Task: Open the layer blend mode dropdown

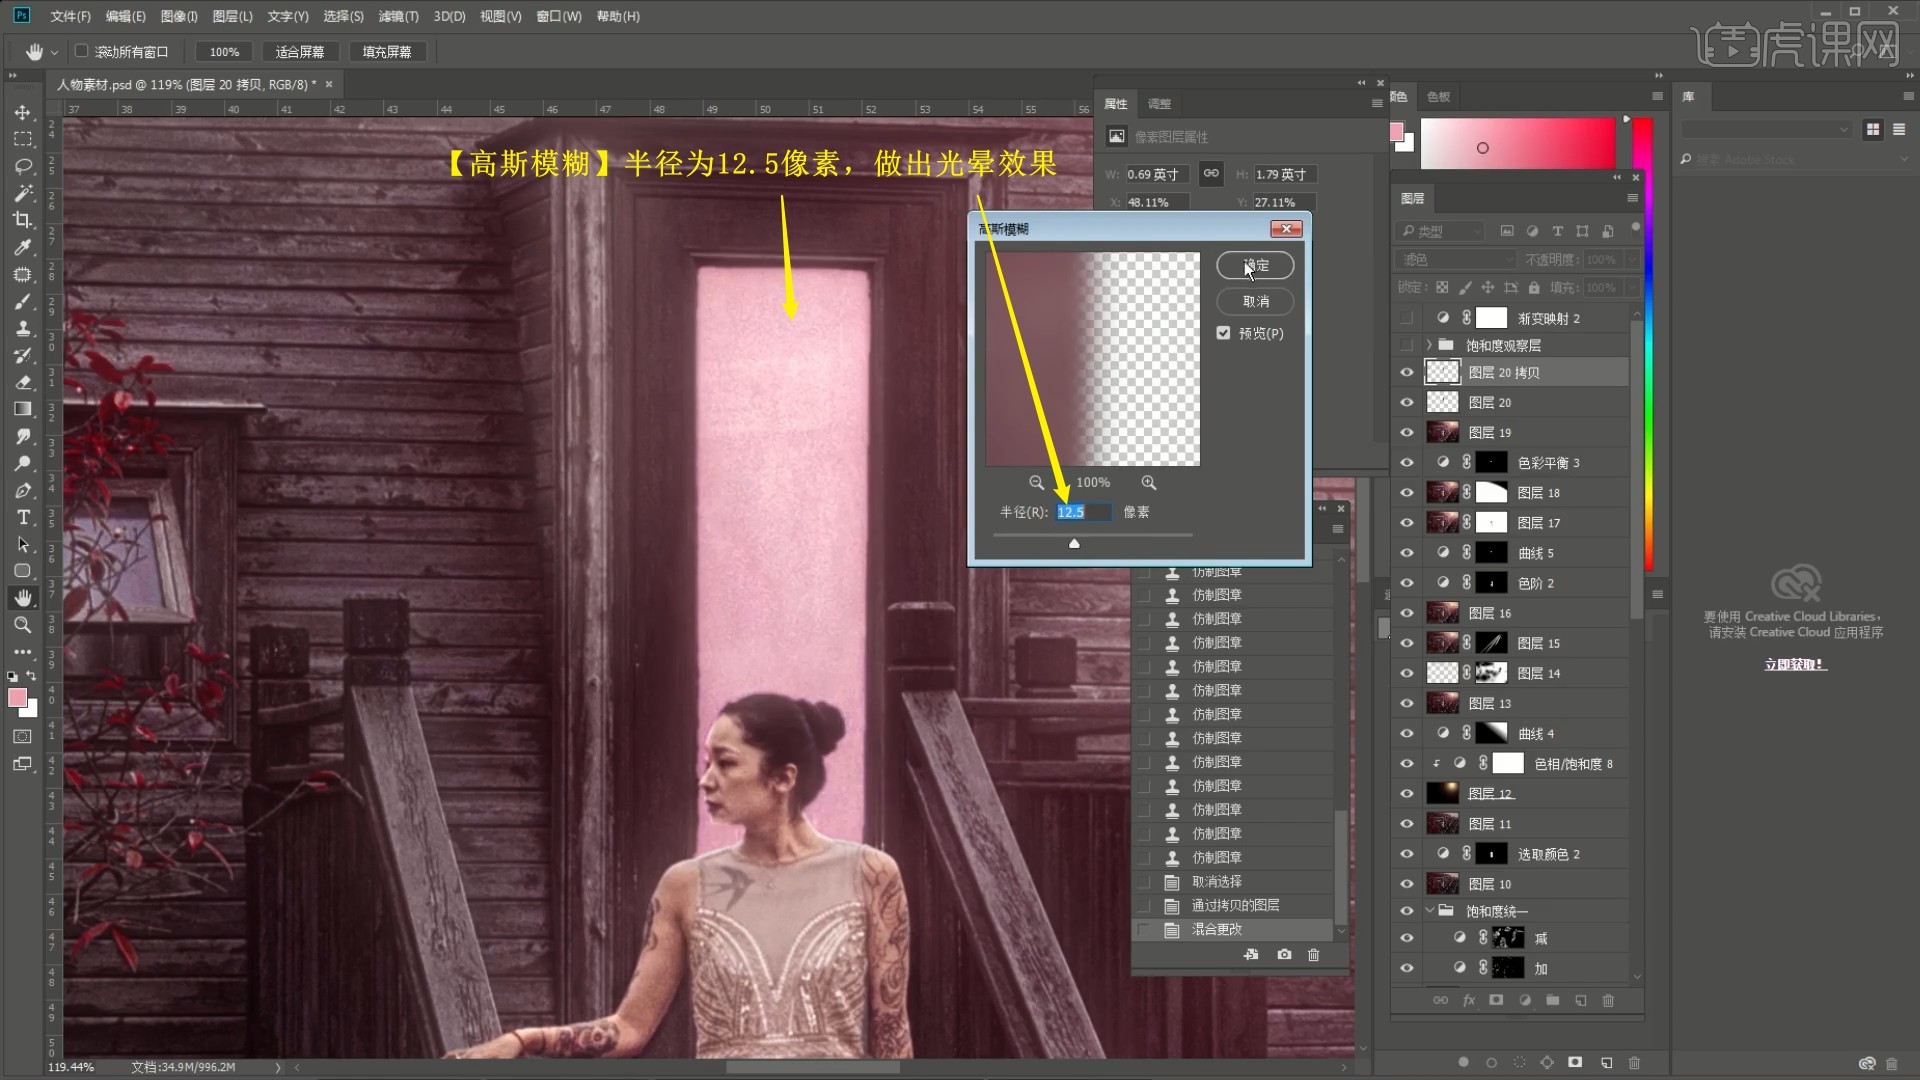Action: [1455, 259]
